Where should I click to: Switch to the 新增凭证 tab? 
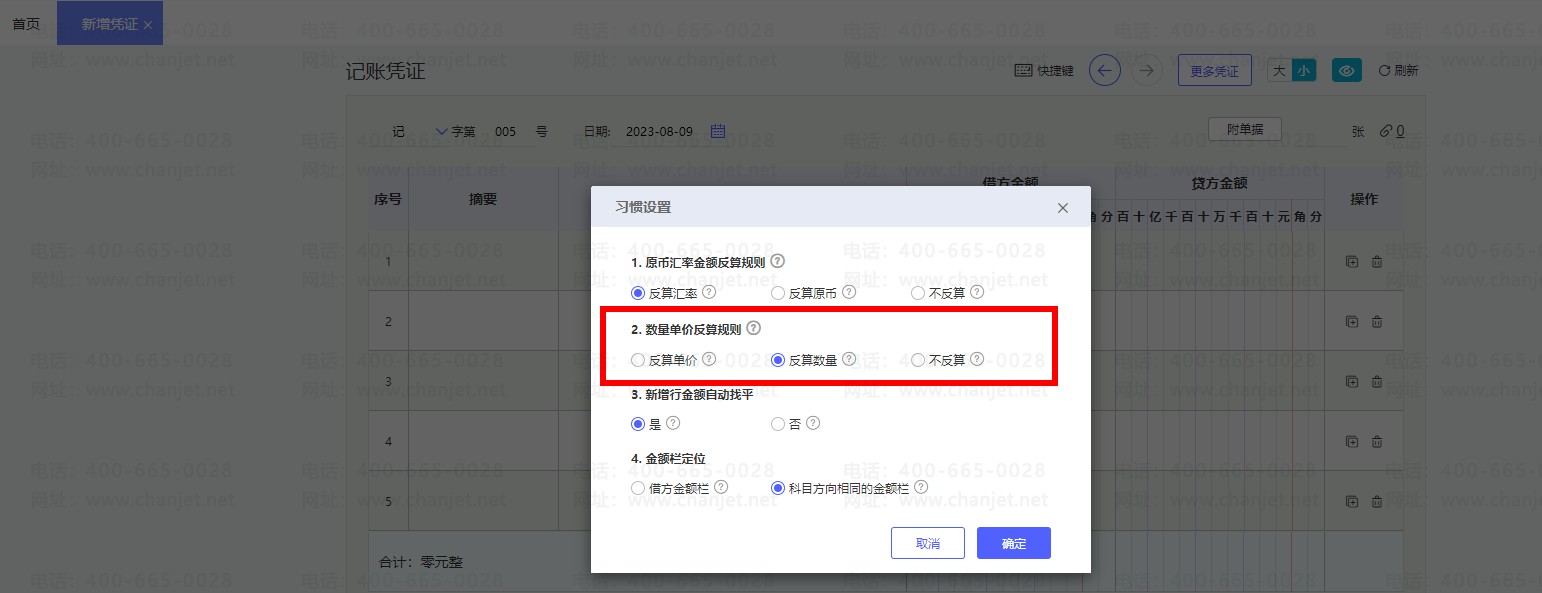109,24
